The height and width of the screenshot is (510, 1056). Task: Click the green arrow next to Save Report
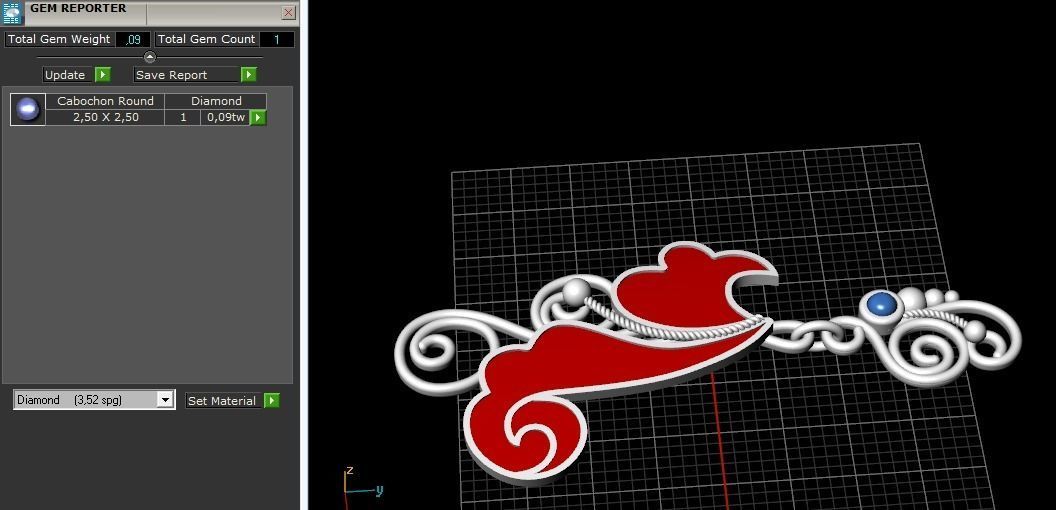(249, 75)
